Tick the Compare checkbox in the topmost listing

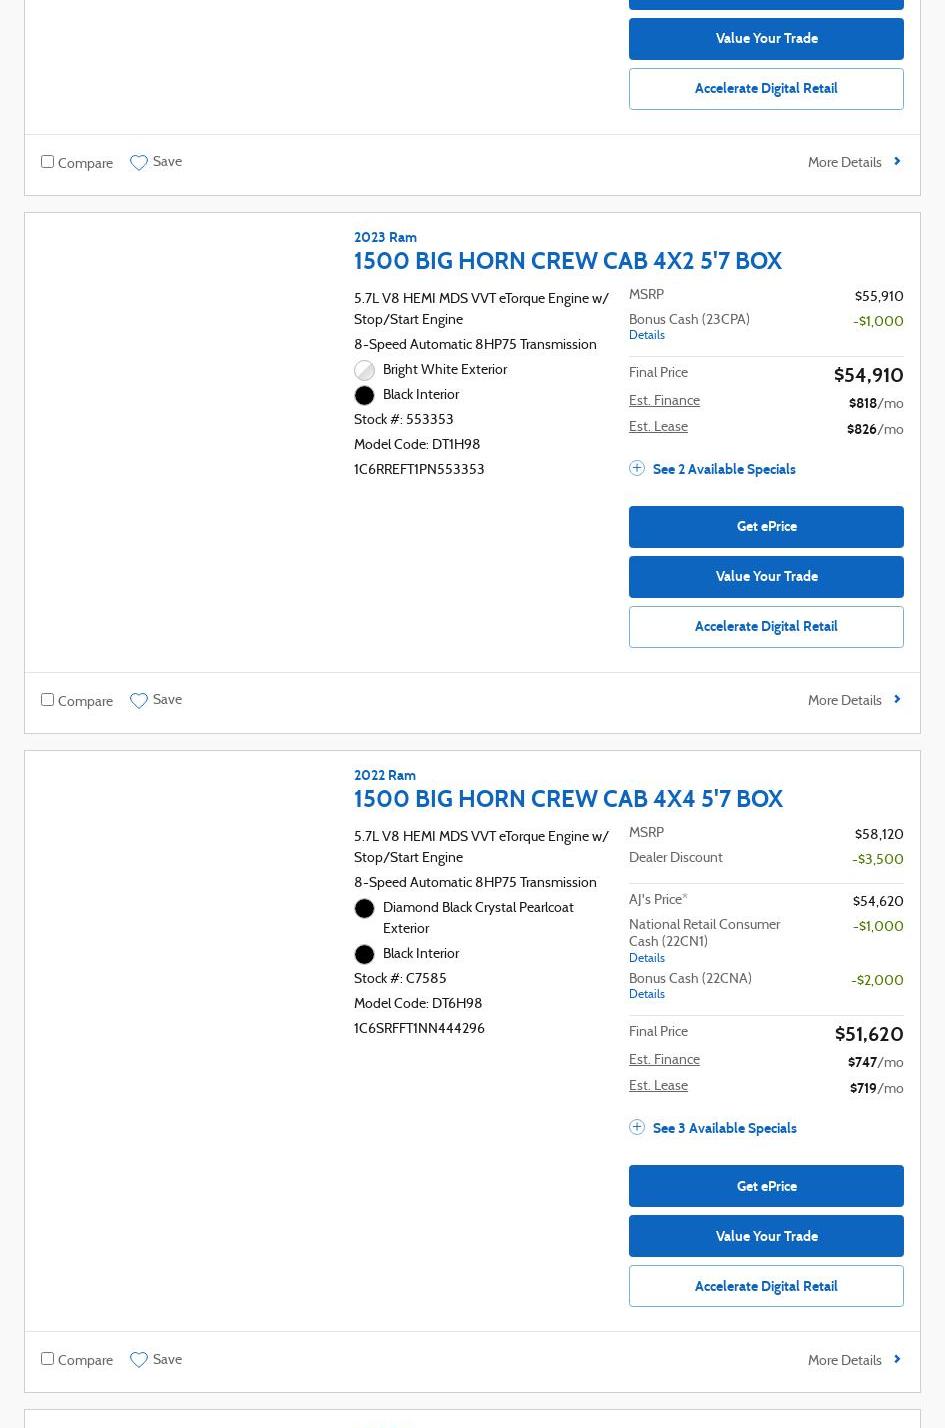(x=47, y=162)
